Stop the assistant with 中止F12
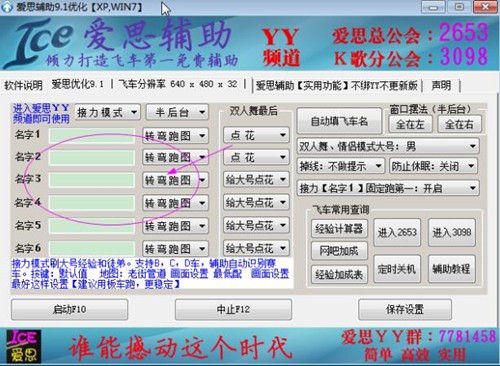This screenshot has width=500, height=366. coord(233,310)
